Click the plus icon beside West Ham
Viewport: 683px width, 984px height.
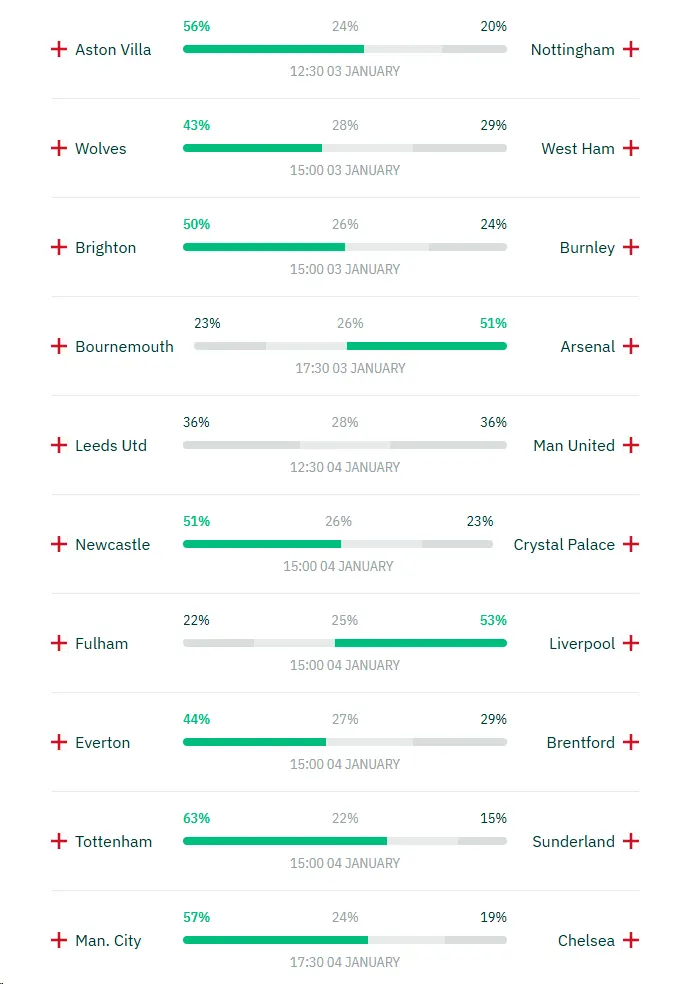tap(630, 147)
